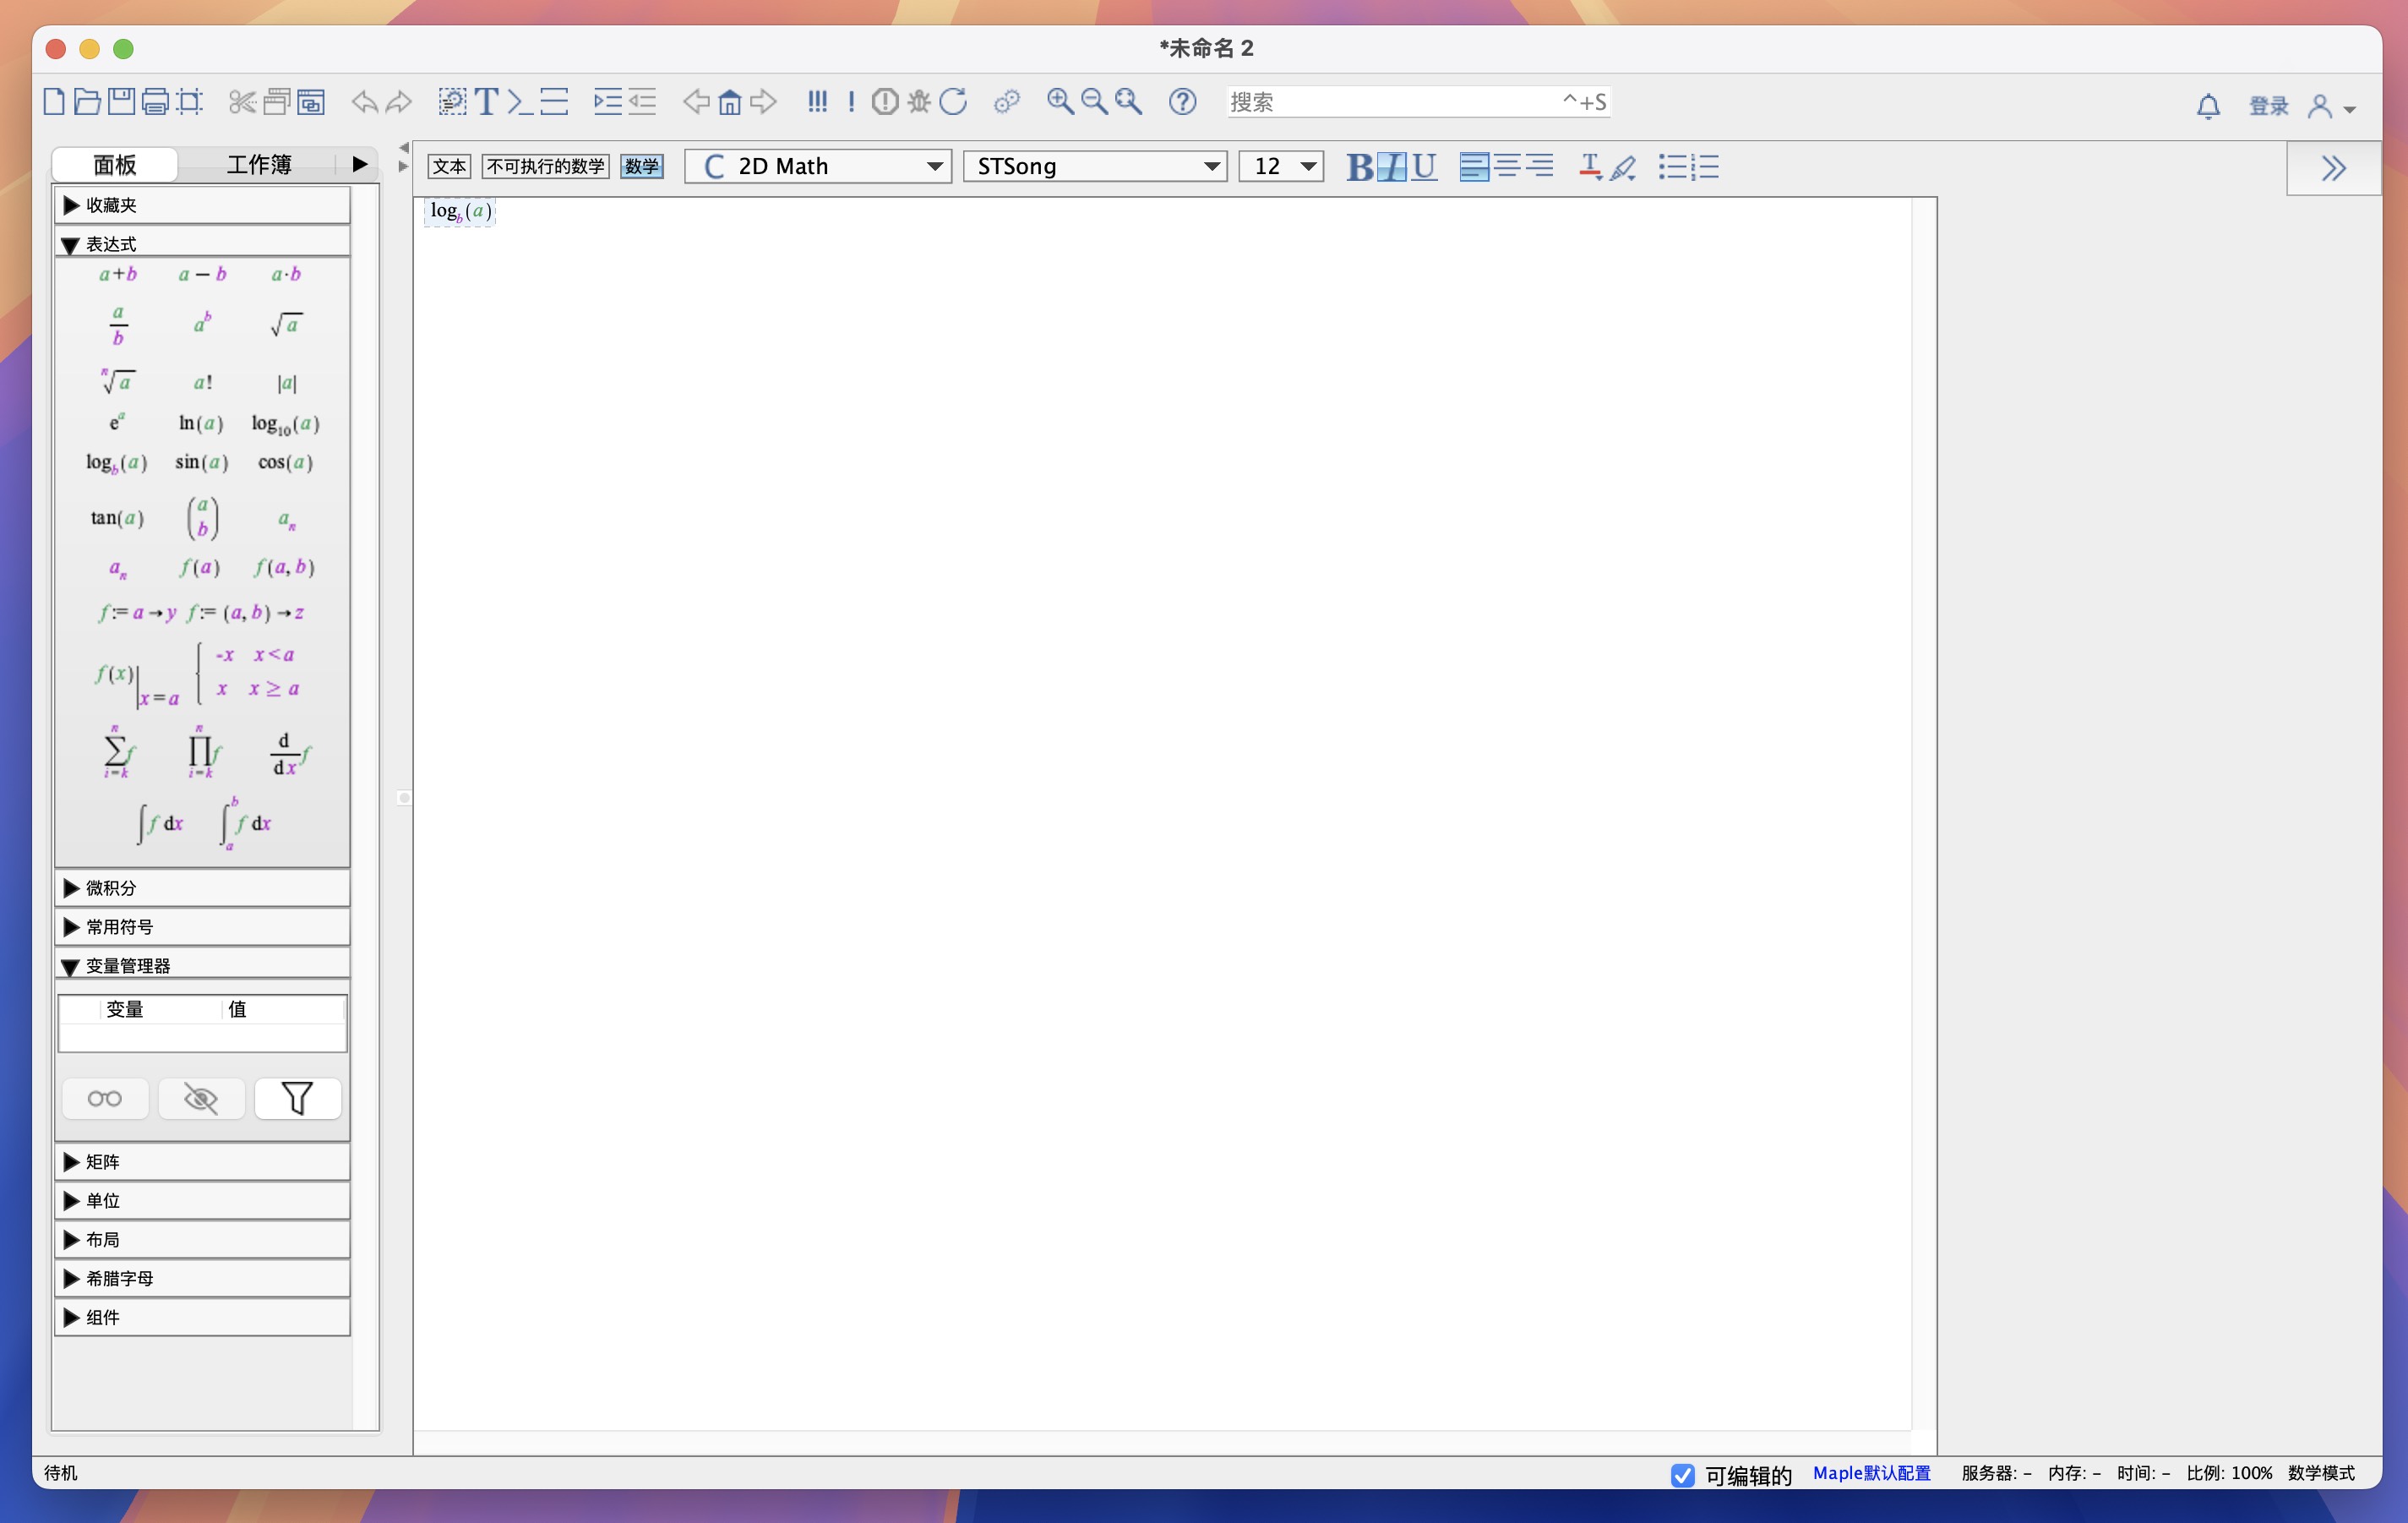
Task: Show more sidebar tabs with the arrow
Action: click(360, 164)
